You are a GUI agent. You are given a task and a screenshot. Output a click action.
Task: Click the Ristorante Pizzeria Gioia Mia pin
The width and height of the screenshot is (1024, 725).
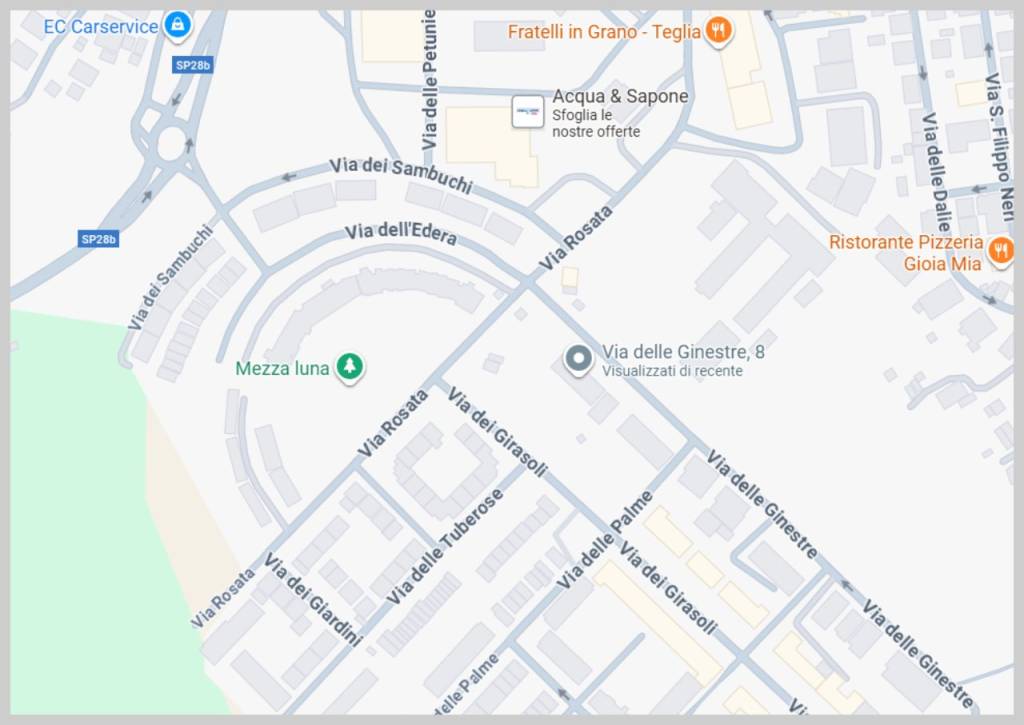(1000, 252)
